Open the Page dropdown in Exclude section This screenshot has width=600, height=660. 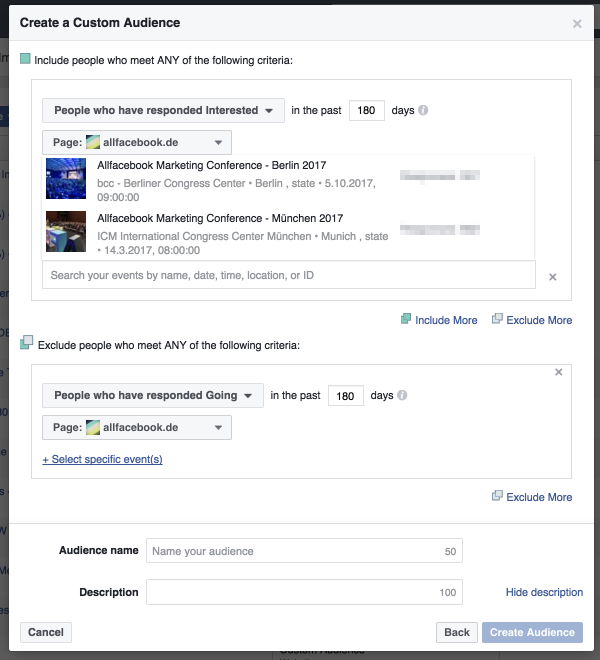coord(137,428)
